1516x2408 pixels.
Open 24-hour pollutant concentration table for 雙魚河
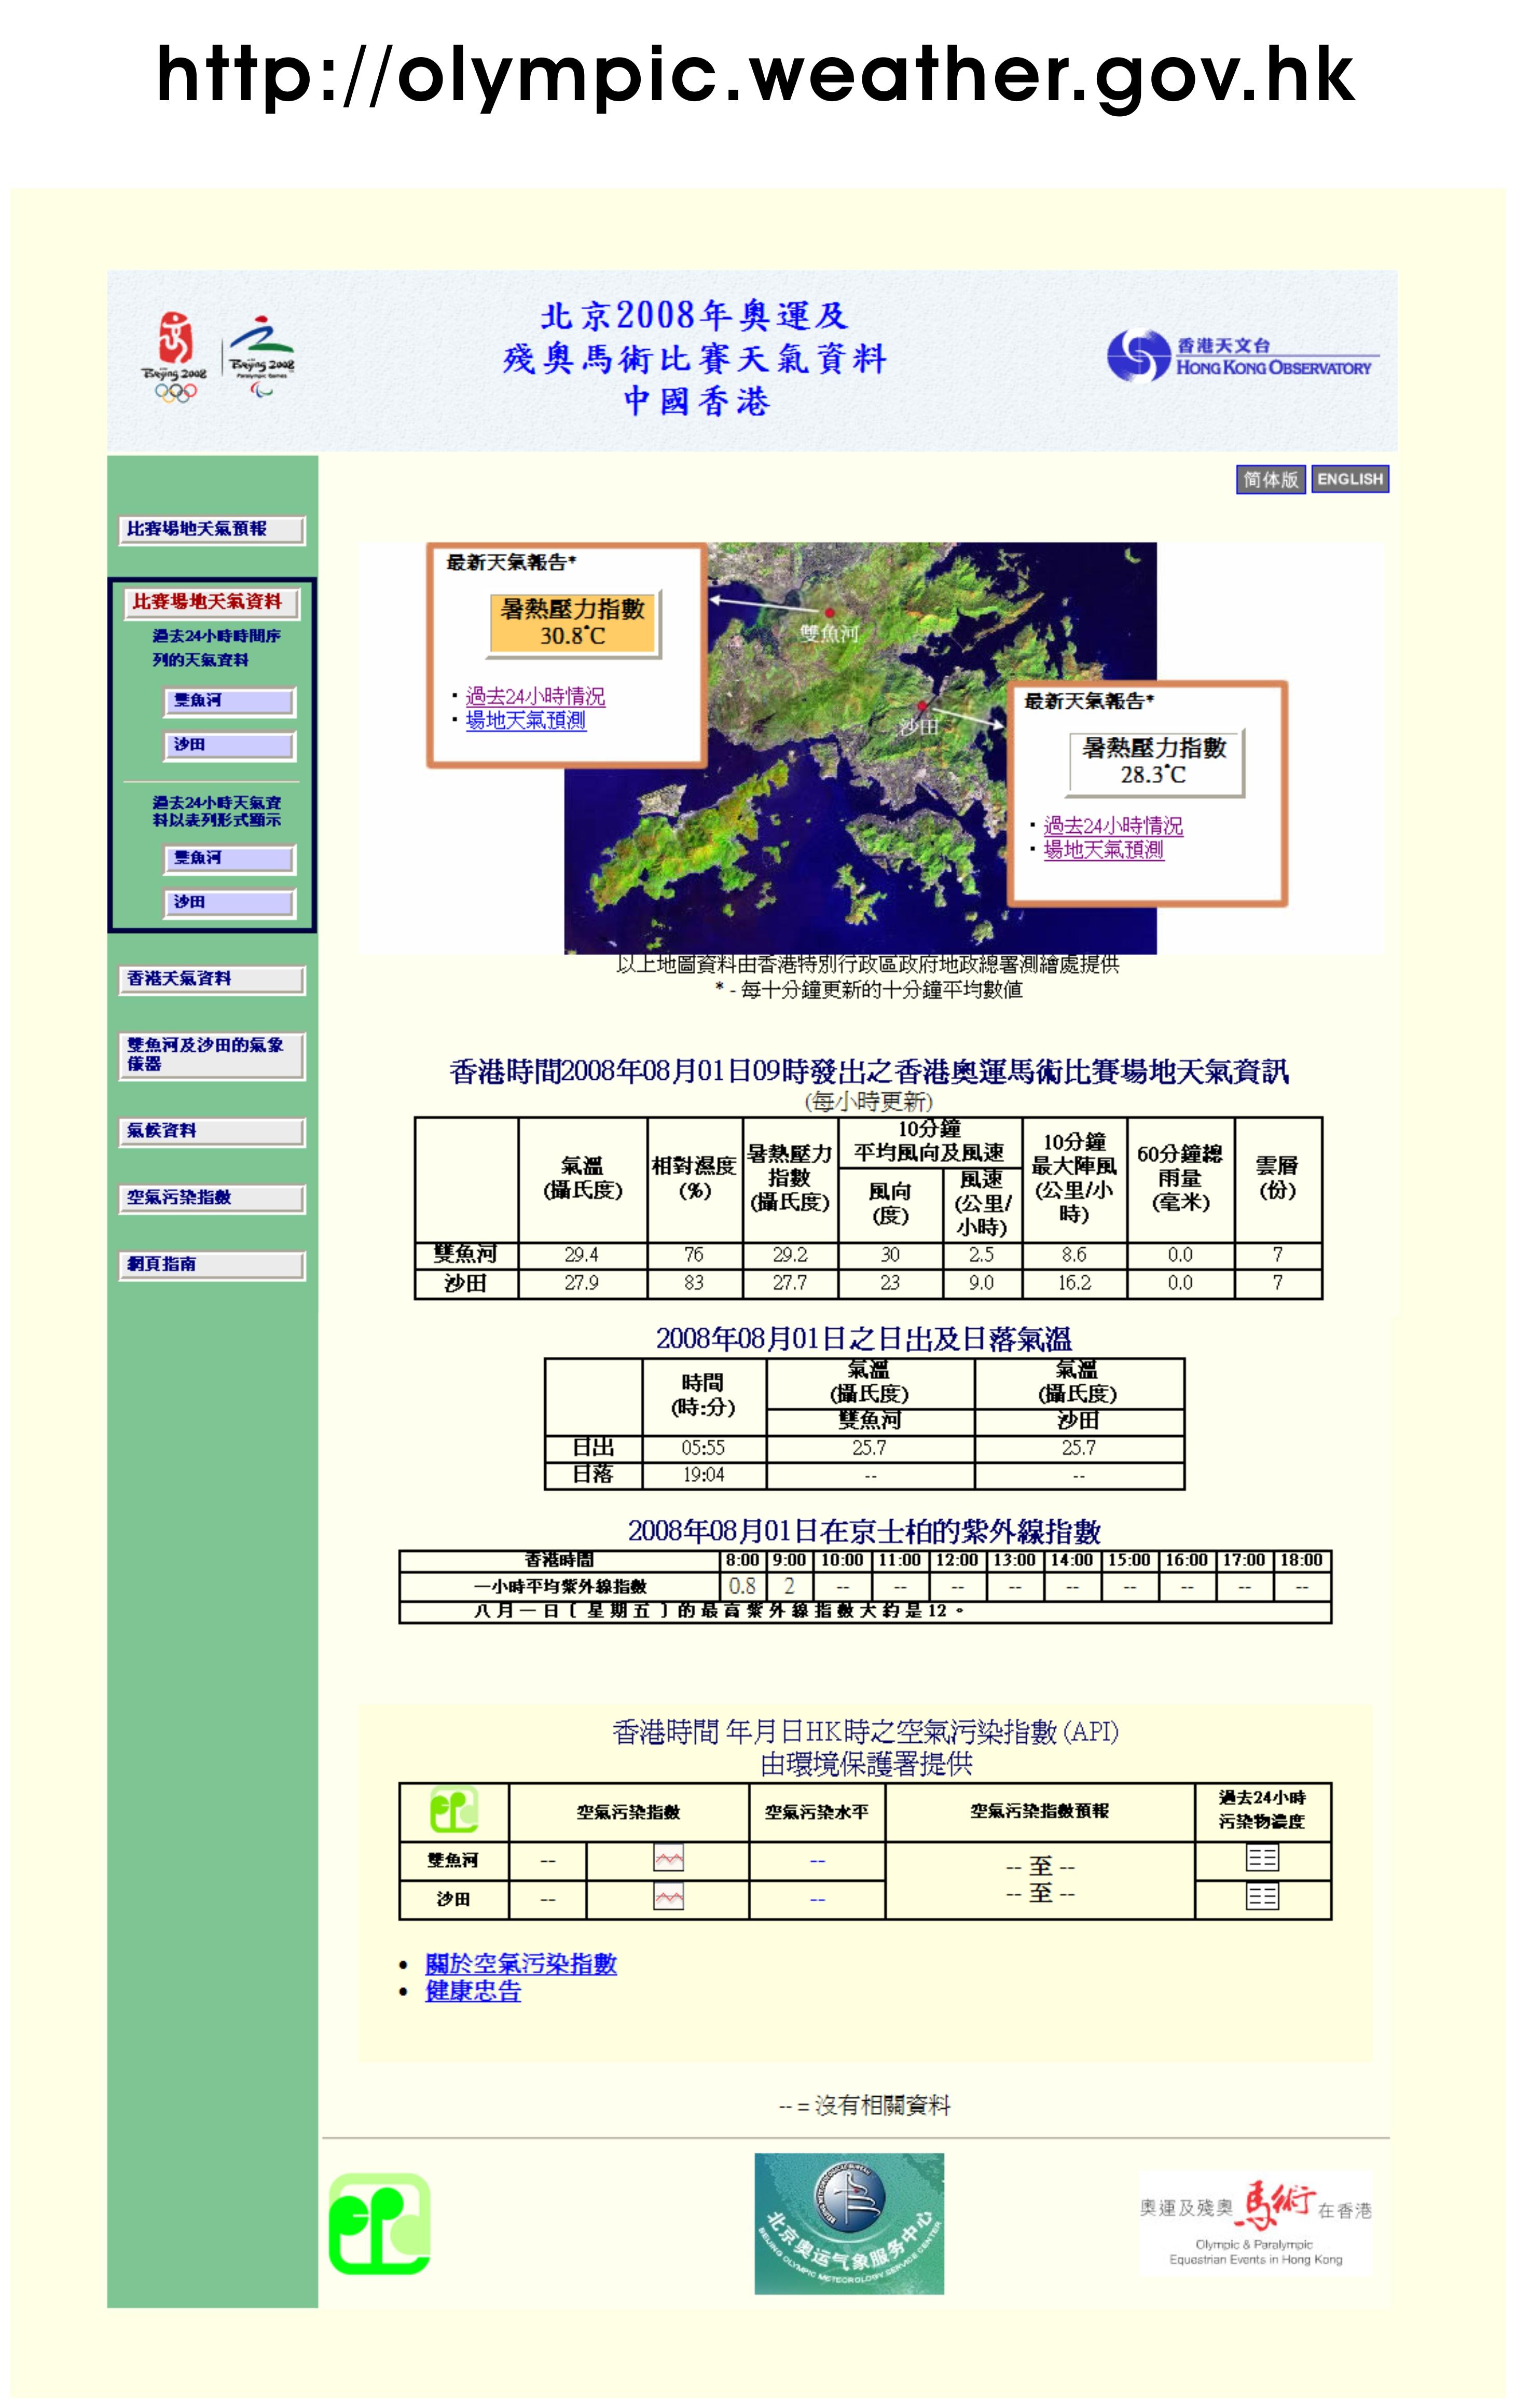coord(1262,1858)
